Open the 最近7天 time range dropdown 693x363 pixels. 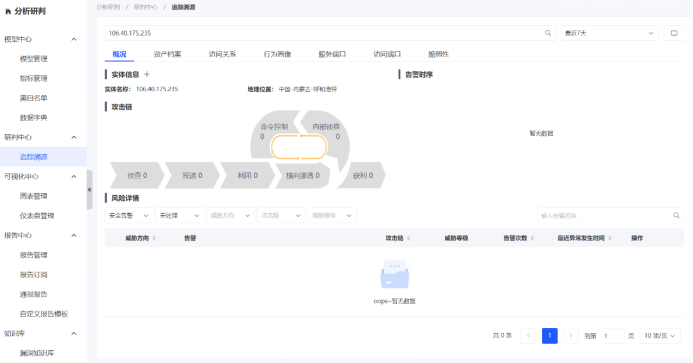click(x=609, y=33)
